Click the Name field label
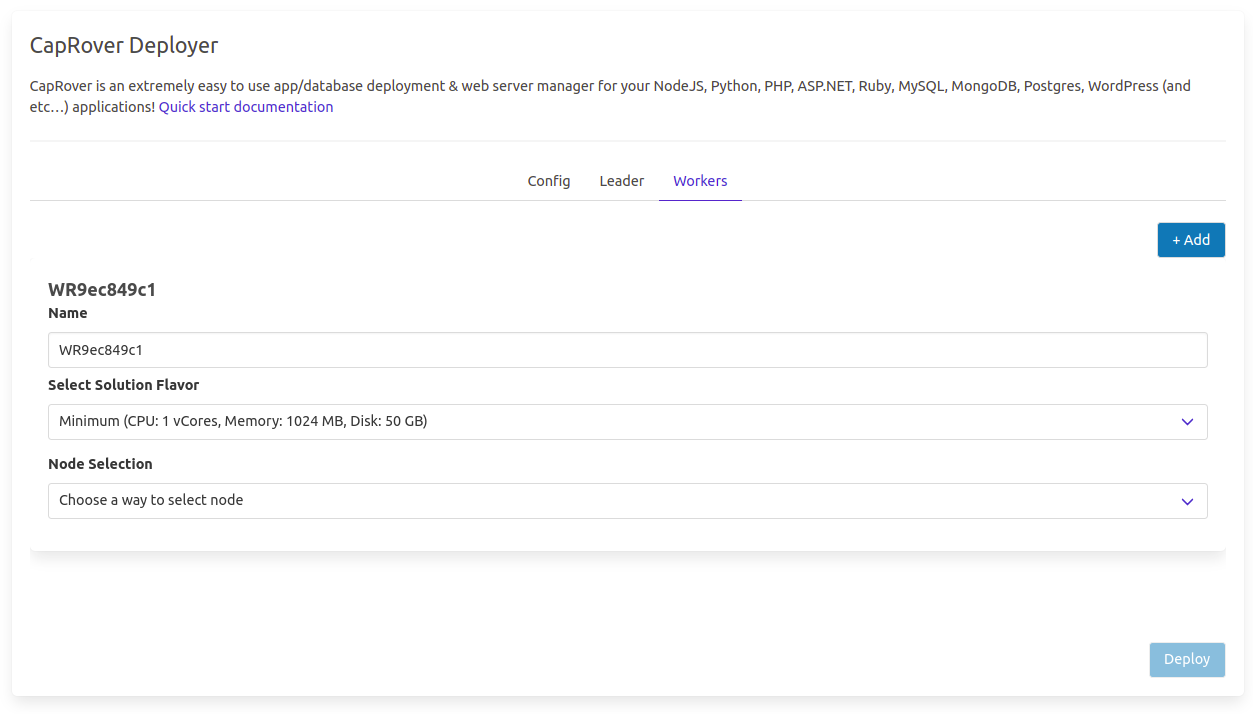 68,313
